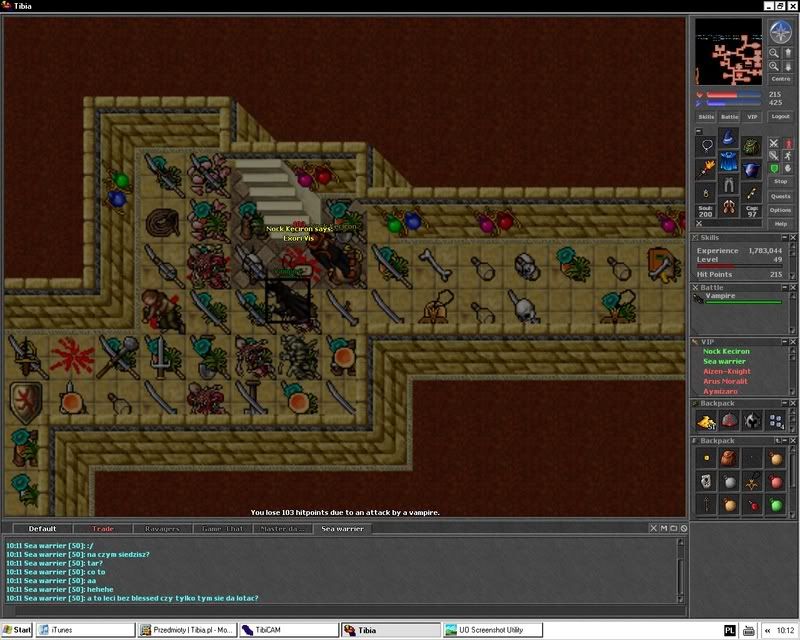
Task: Minimize the Skills panel
Action: 785,237
